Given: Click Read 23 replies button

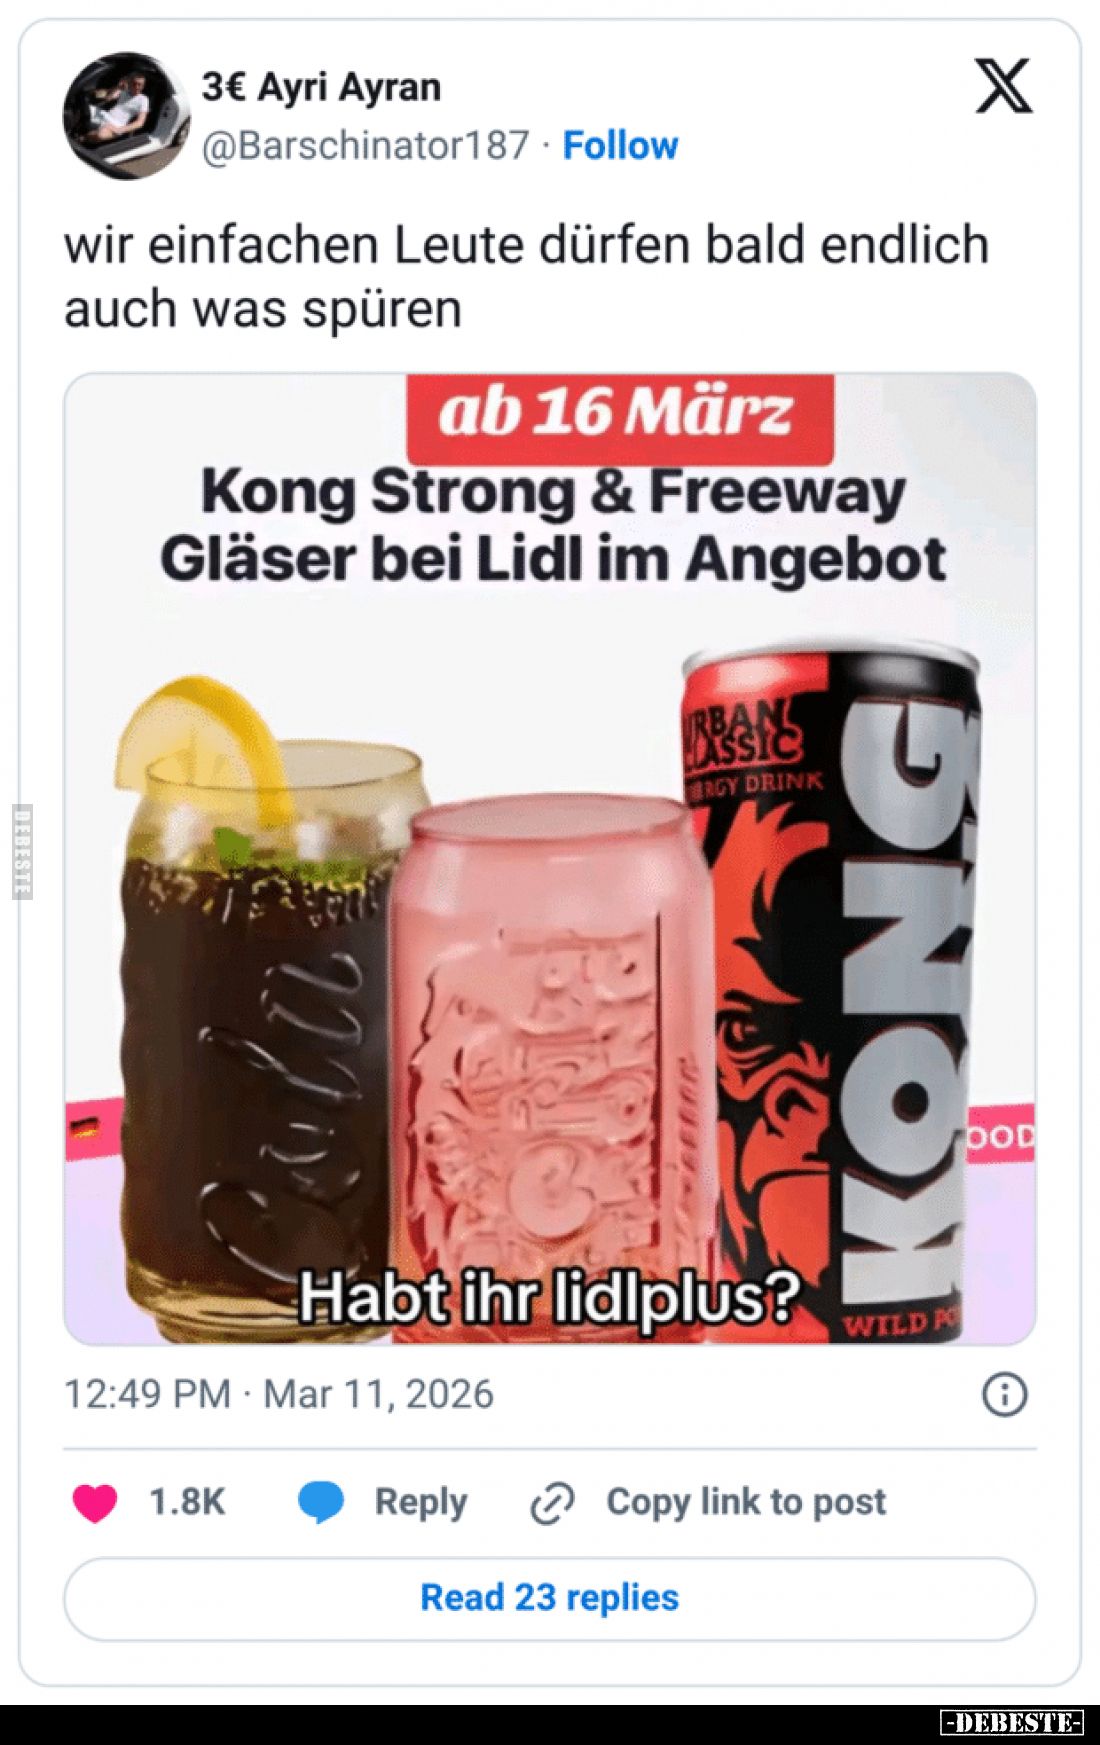Looking at the screenshot, I should point(550,1597).
